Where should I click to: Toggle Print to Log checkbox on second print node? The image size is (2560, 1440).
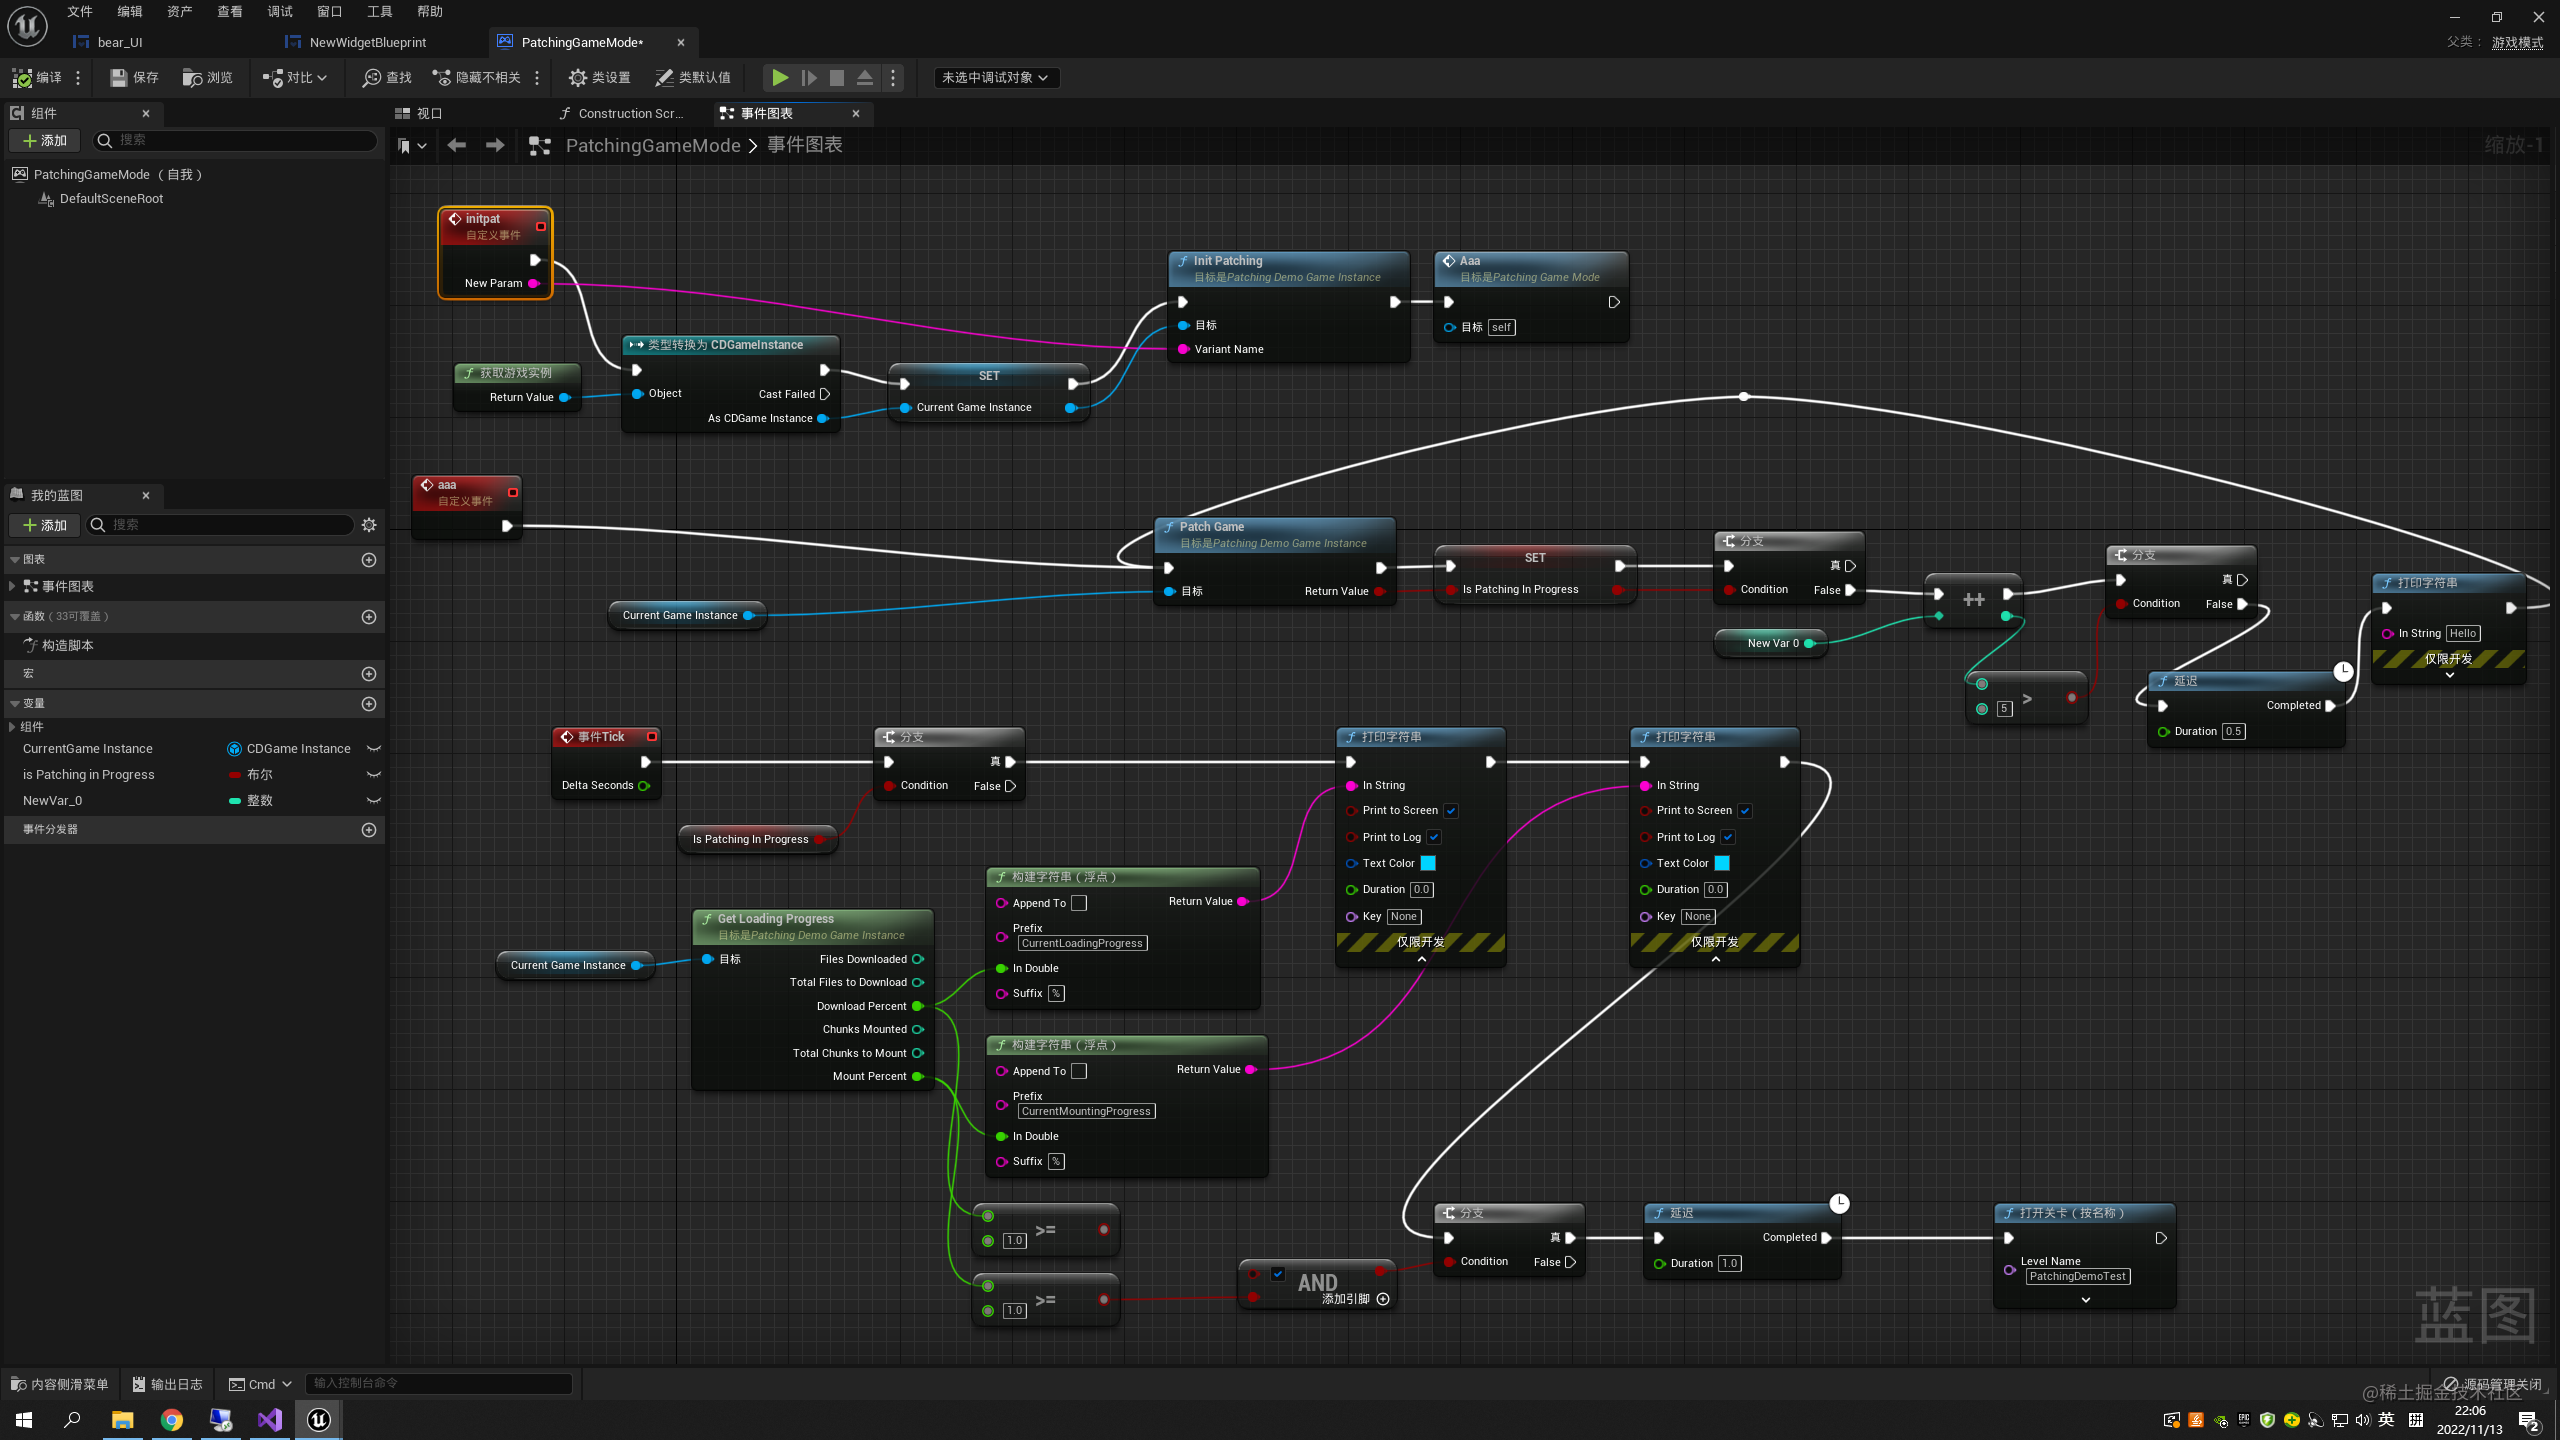[x=1728, y=837]
